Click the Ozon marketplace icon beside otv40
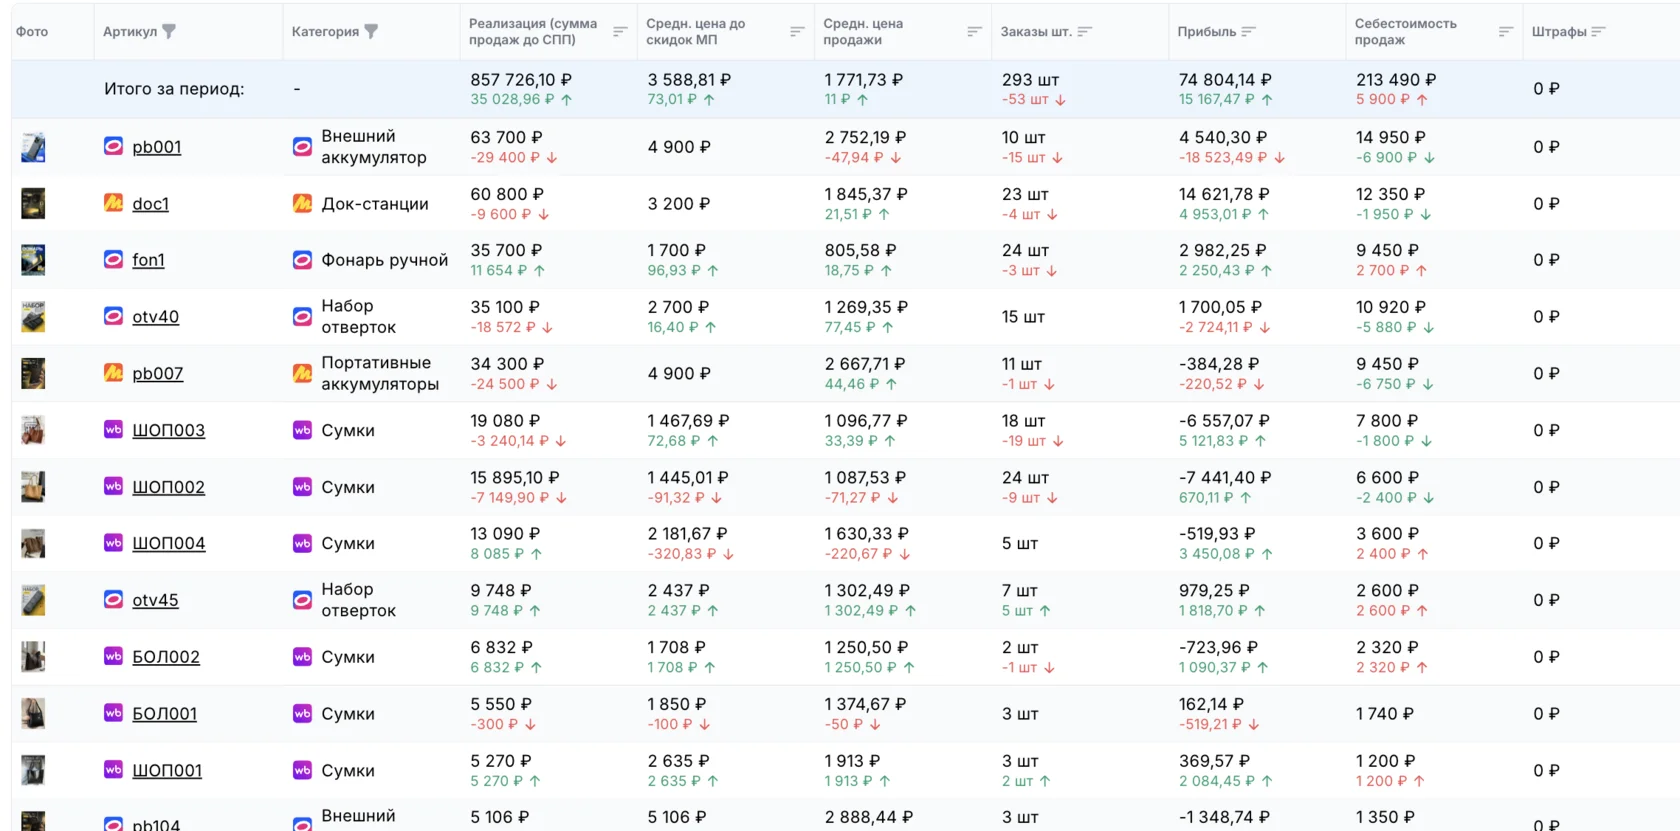The image size is (1680, 831). click(x=114, y=316)
